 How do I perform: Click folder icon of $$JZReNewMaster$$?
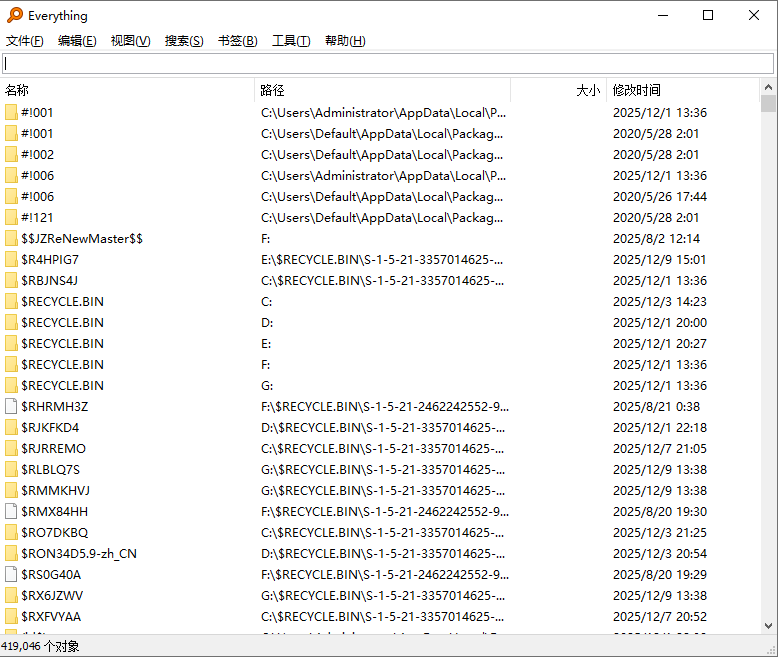point(11,239)
